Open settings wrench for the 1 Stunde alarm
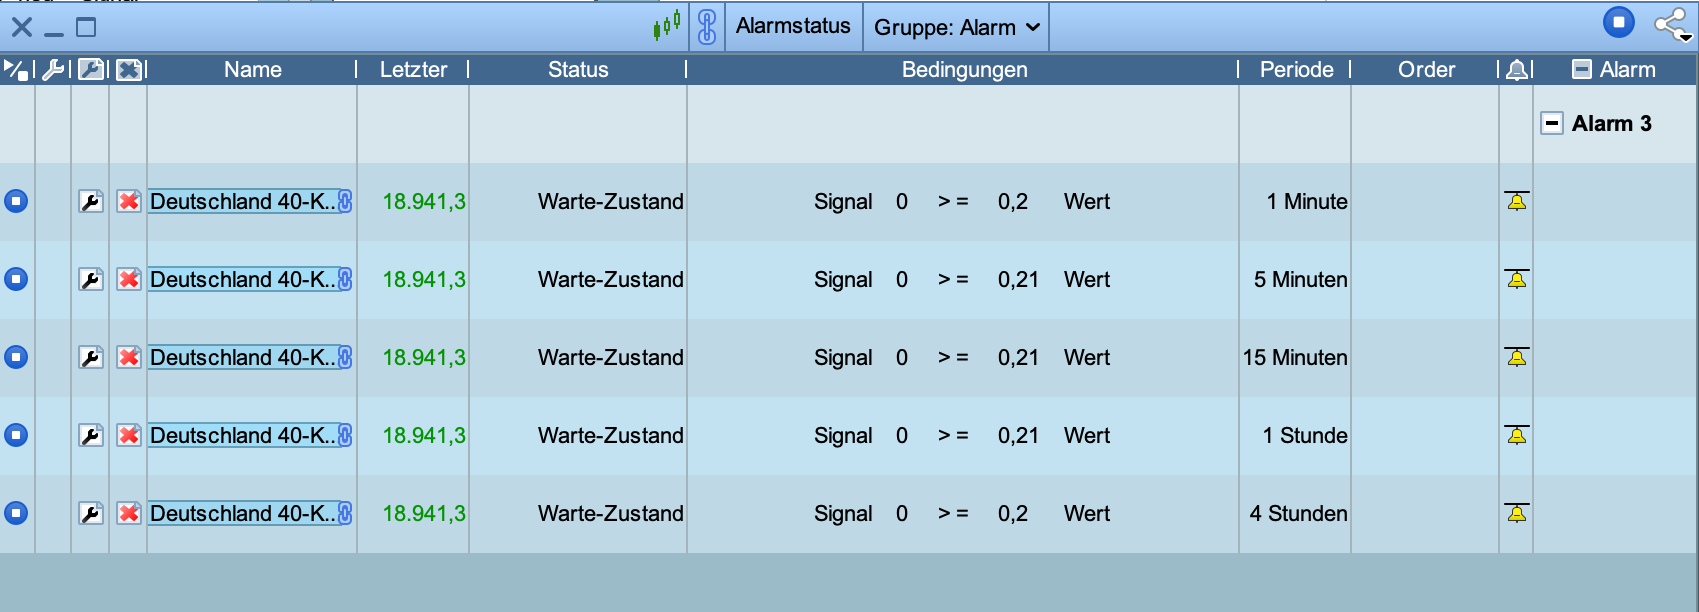This screenshot has height=612, width=1699. click(x=91, y=436)
